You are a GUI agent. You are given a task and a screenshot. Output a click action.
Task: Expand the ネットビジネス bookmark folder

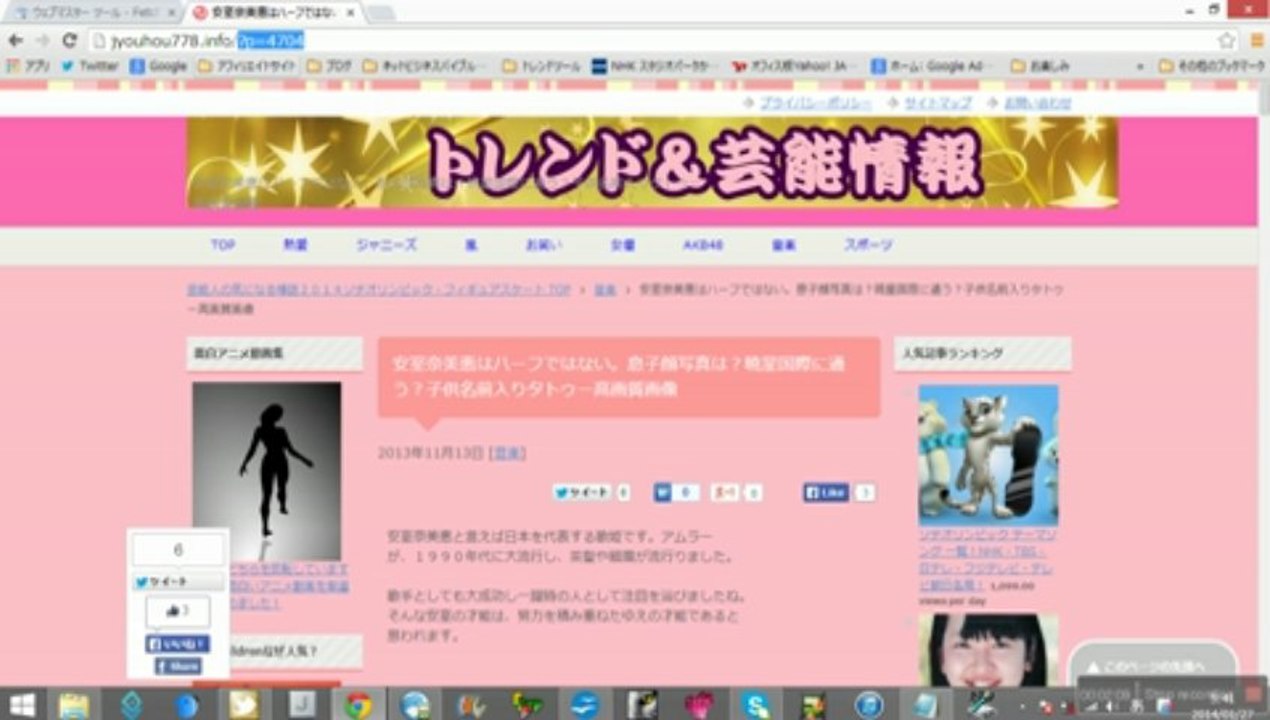point(425,66)
